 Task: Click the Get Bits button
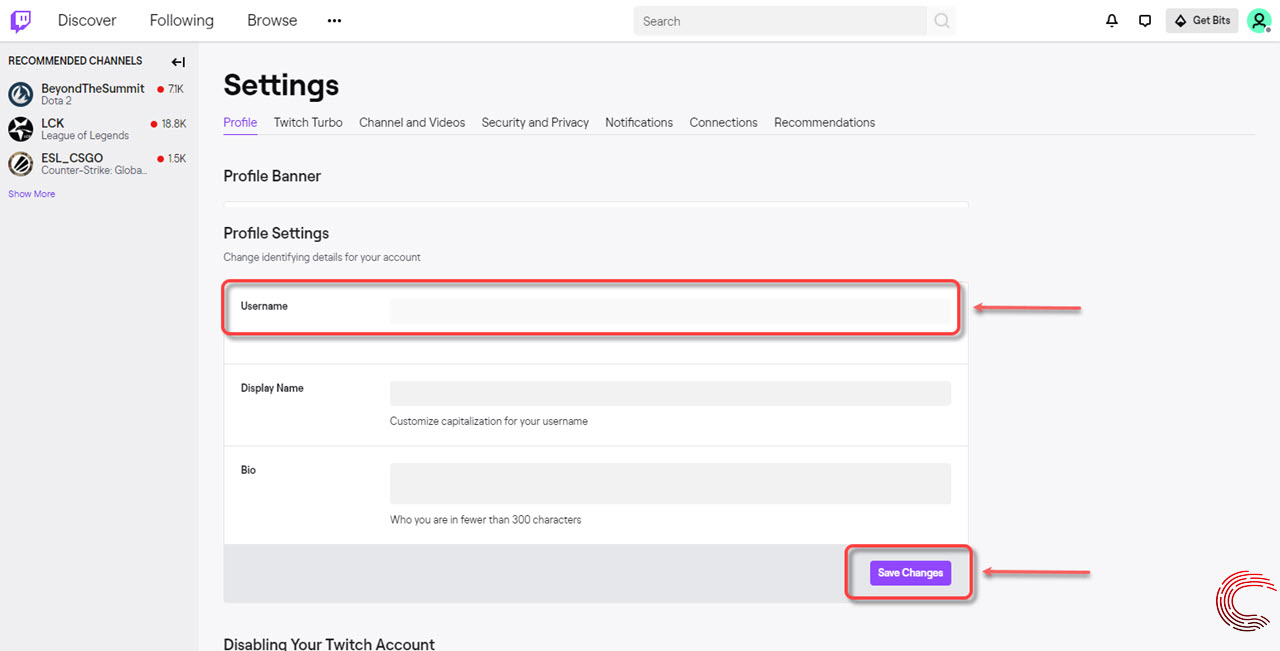tap(1202, 21)
